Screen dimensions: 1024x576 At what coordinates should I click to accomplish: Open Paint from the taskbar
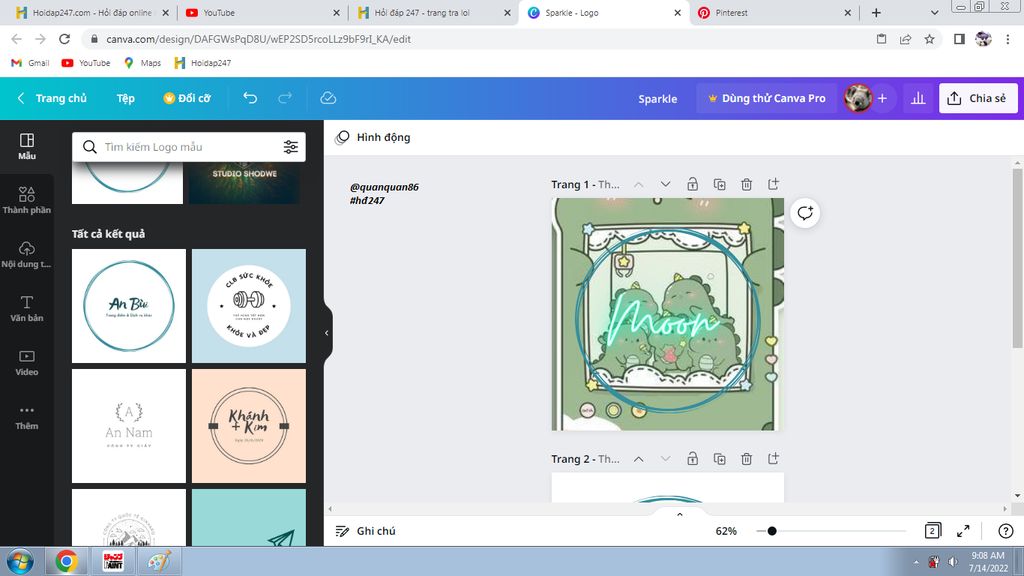[x=159, y=562]
